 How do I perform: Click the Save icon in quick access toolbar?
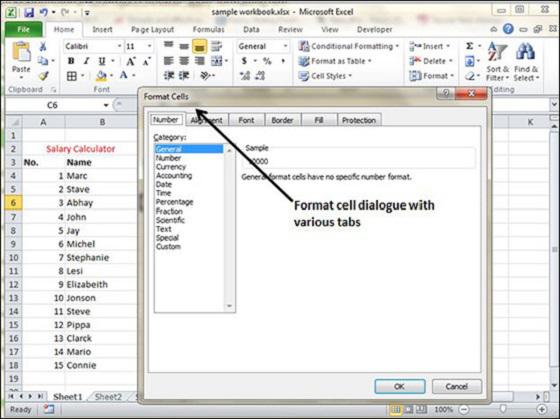(x=29, y=13)
